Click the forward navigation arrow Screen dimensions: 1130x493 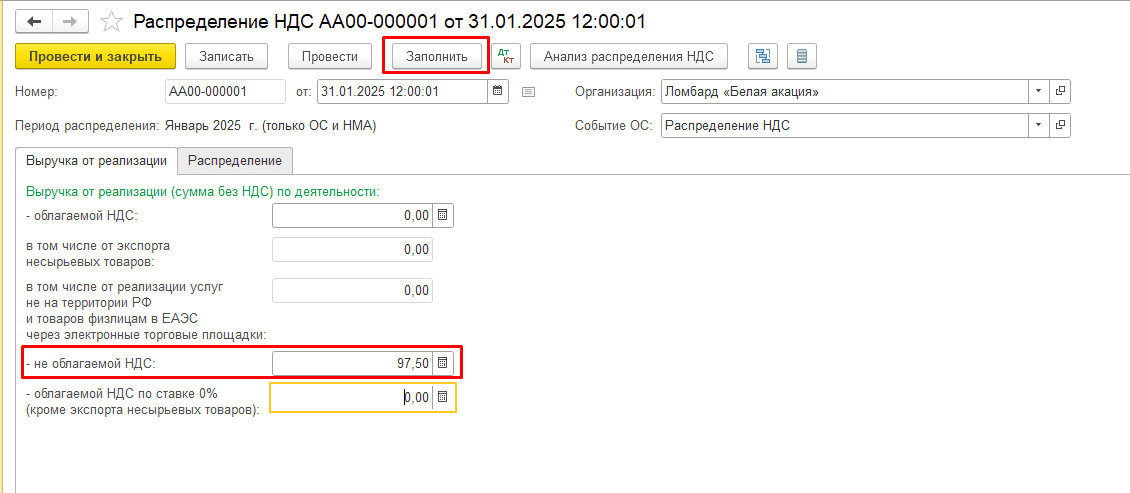[70, 21]
